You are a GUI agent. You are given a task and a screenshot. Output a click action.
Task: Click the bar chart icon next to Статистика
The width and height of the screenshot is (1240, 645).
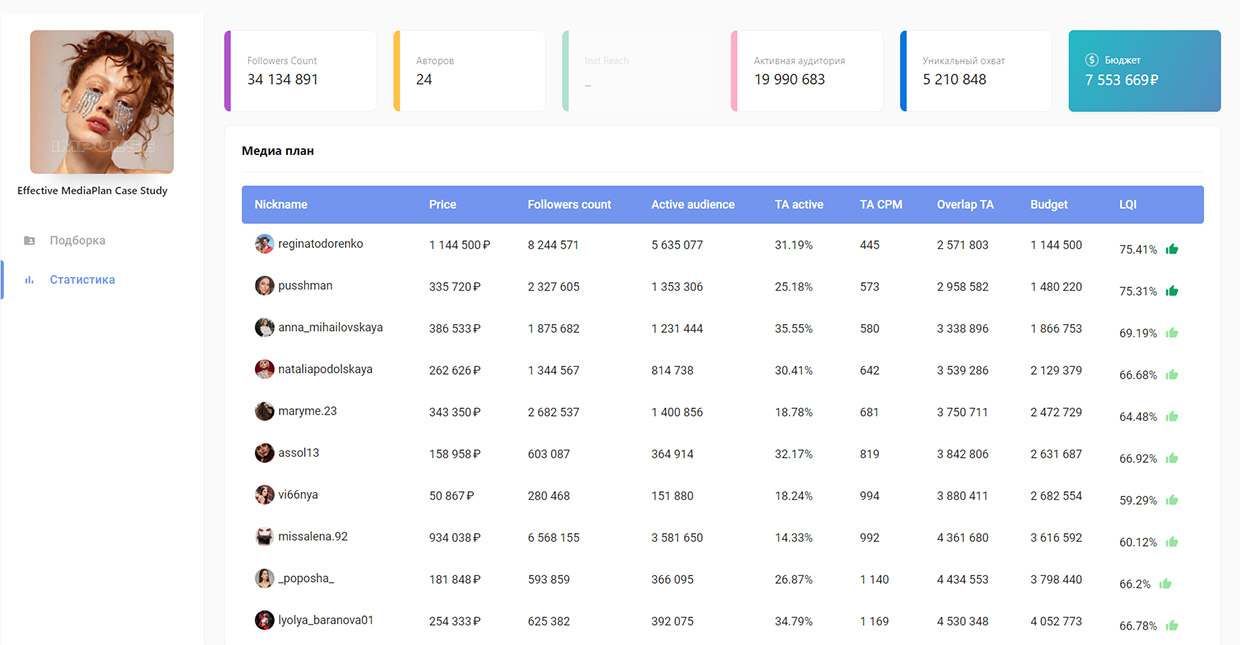coord(29,280)
